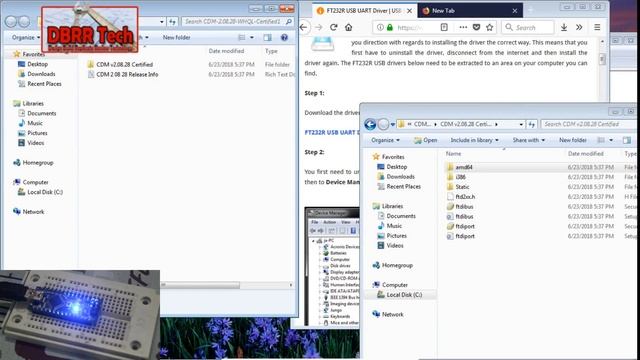The width and height of the screenshot is (640, 360).
Task: Sort by Name column in the front Explorer window
Action: point(453,154)
